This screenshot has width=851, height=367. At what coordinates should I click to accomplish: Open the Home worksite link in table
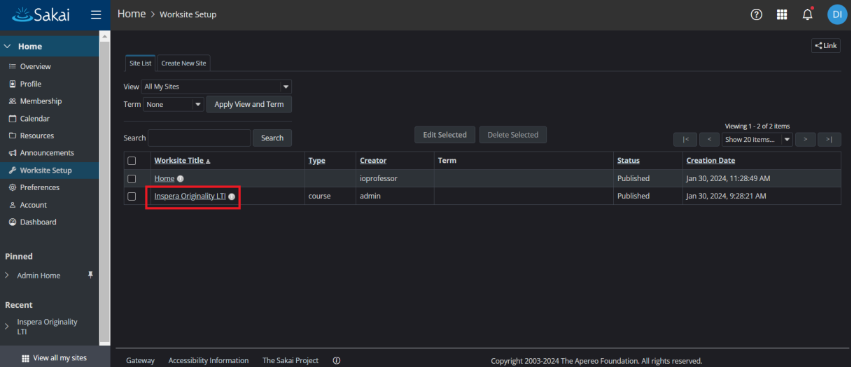click(x=164, y=179)
